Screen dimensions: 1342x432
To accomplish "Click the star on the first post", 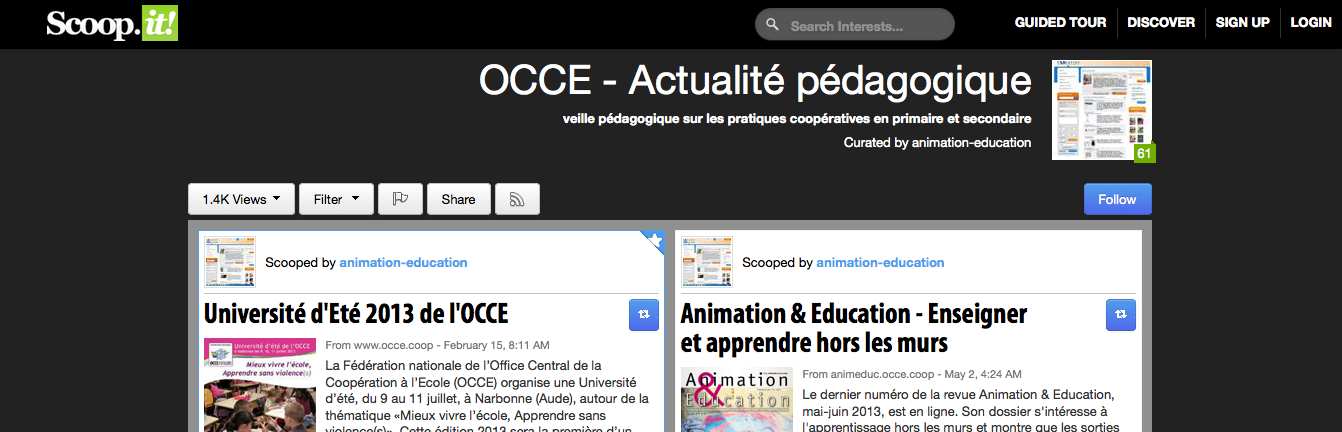I will click(655, 240).
